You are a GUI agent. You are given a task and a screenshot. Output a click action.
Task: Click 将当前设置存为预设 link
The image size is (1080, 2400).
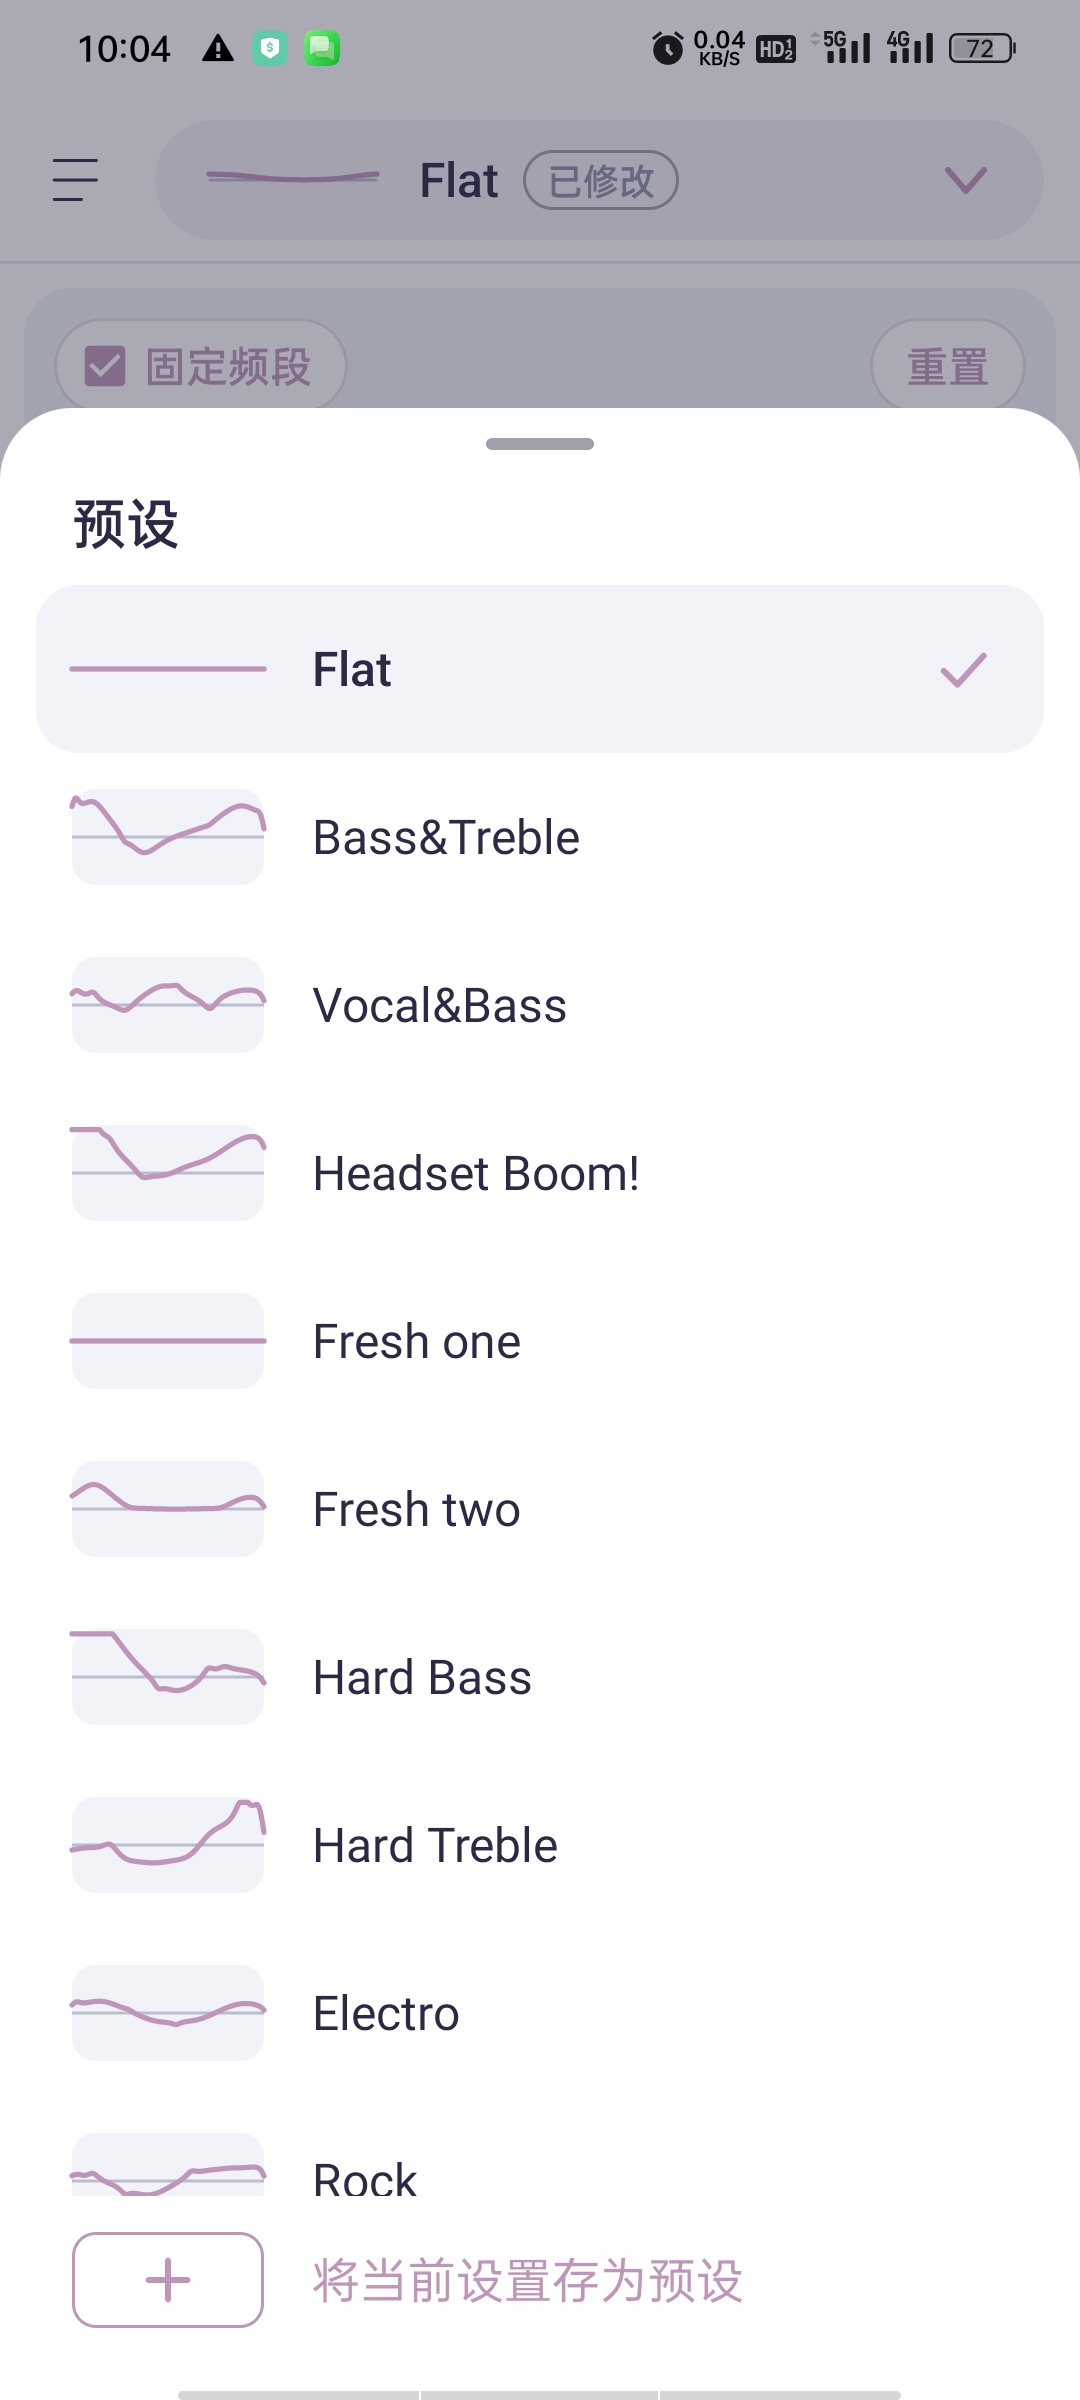pyautogui.click(x=528, y=2281)
